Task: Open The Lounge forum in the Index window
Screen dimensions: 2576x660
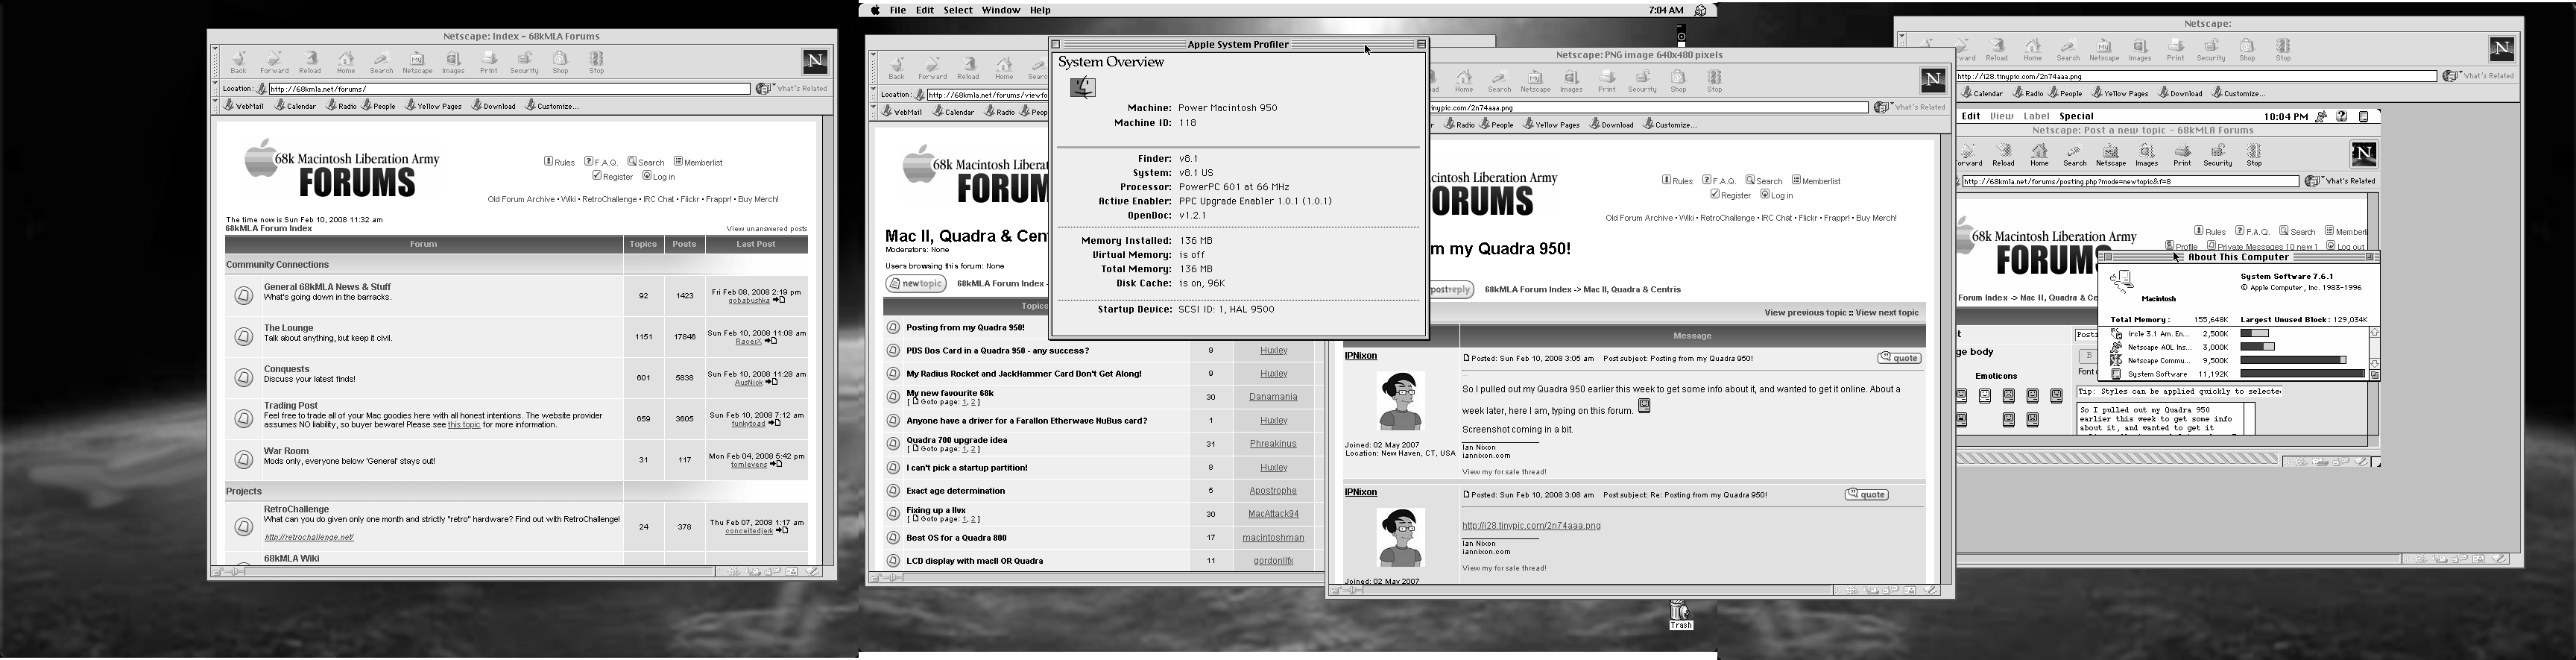Action: tap(289, 328)
